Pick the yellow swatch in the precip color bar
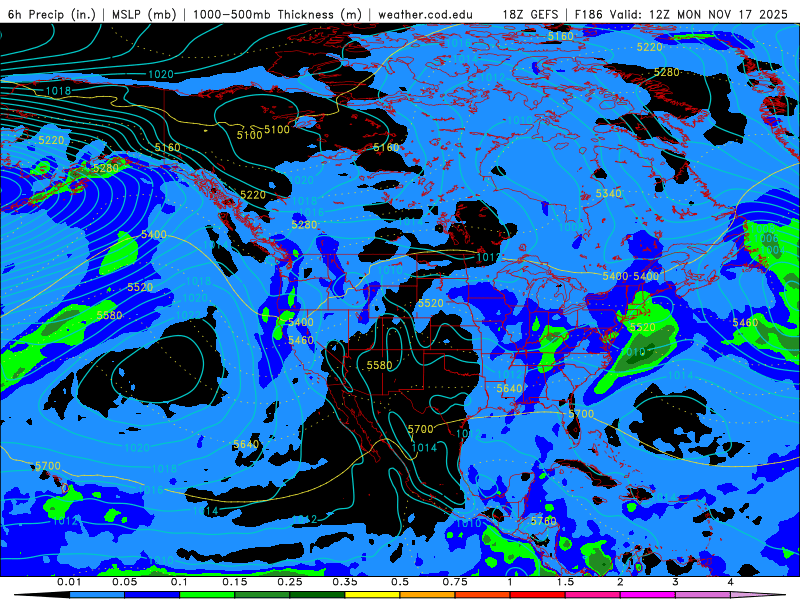Viewport: 800px width, 600px height. (x=372, y=595)
